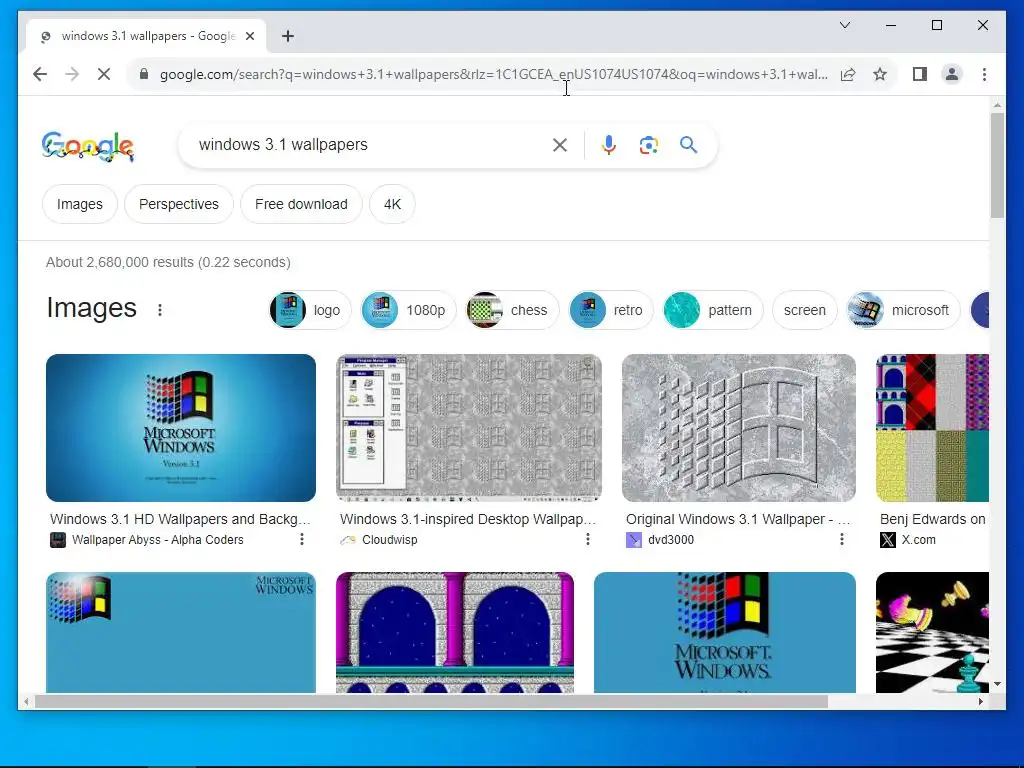Apply the Free download filter chip

click(x=301, y=204)
